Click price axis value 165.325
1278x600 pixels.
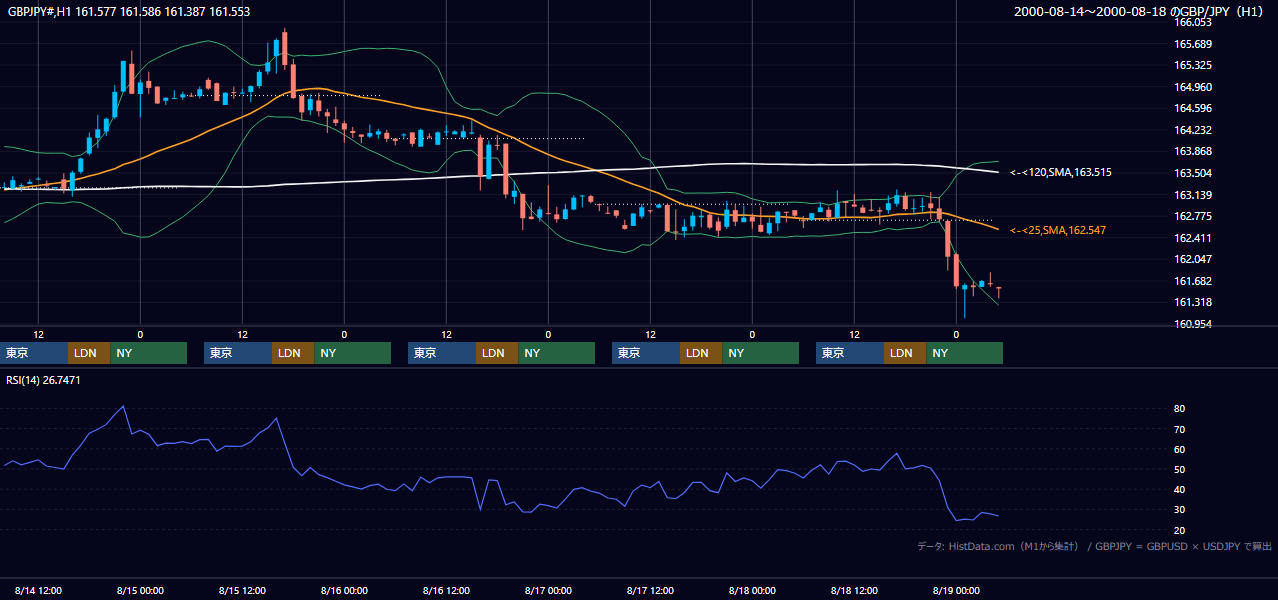click(x=1193, y=65)
